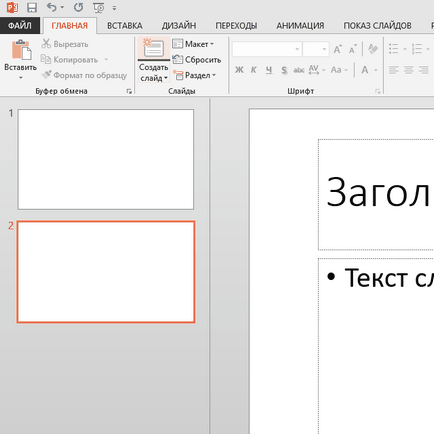This screenshot has height=434, width=434.
Task: Clear all formatting icon
Action: point(373,49)
